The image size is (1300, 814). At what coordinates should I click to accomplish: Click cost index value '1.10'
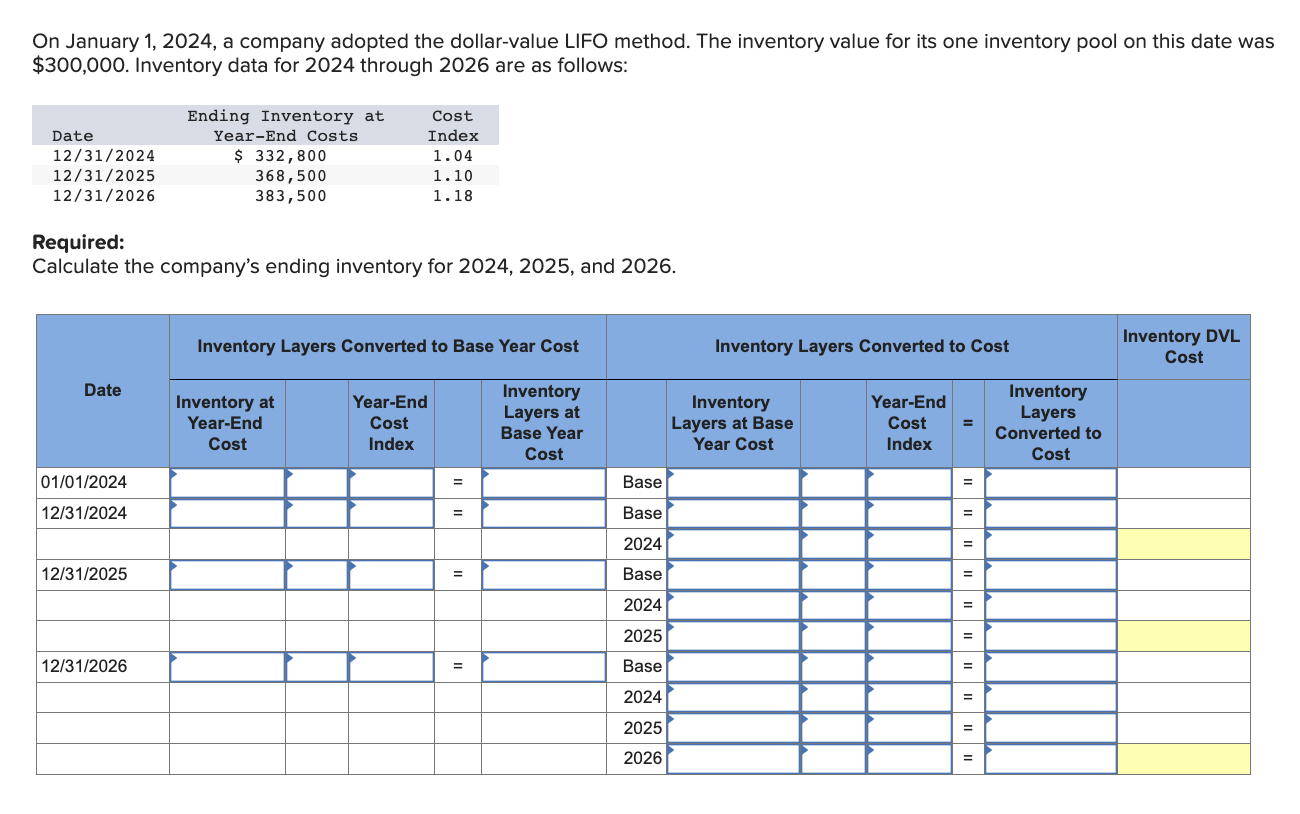pyautogui.click(x=453, y=175)
